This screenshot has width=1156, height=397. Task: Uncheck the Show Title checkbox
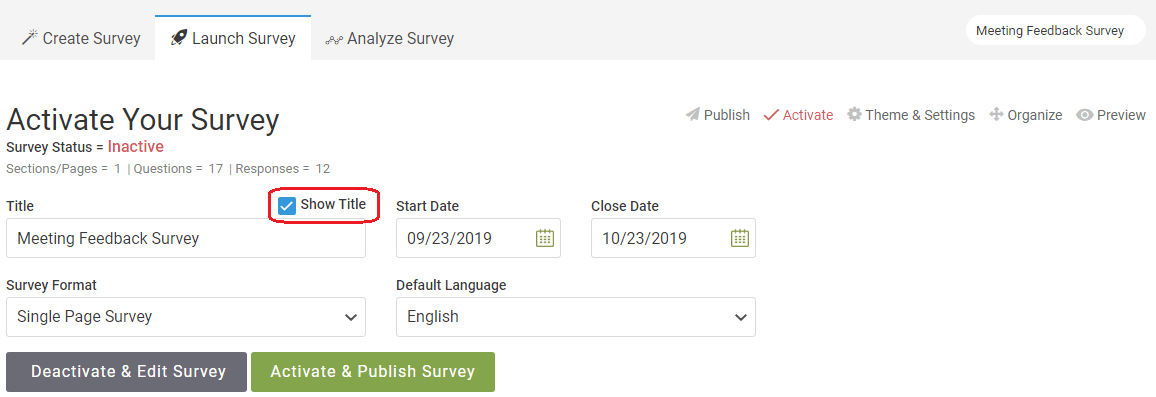(x=287, y=206)
